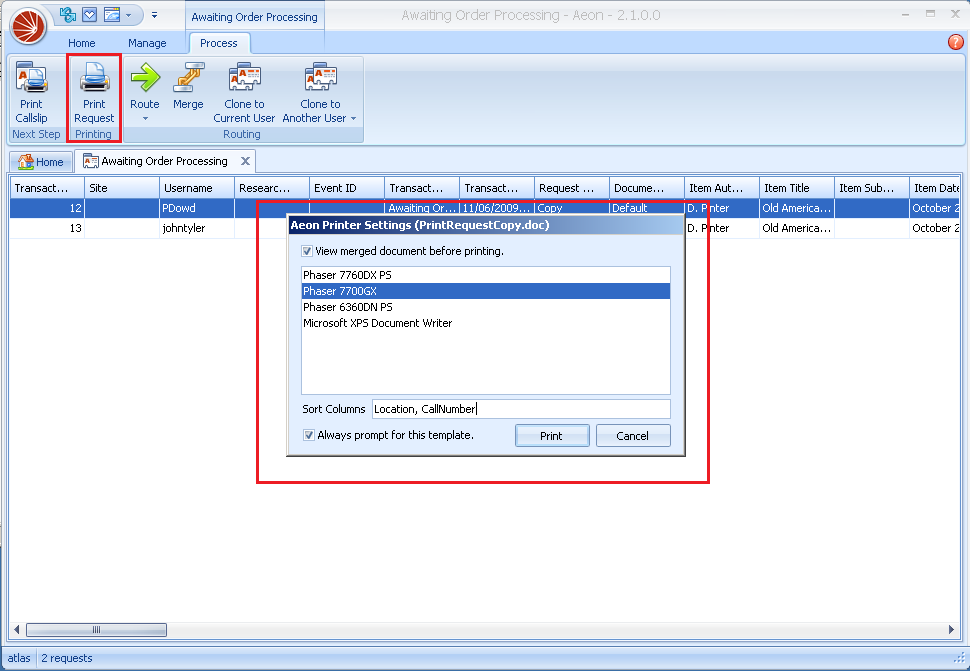Switch to the Manage ribbon tab
970x671 pixels.
pos(148,43)
